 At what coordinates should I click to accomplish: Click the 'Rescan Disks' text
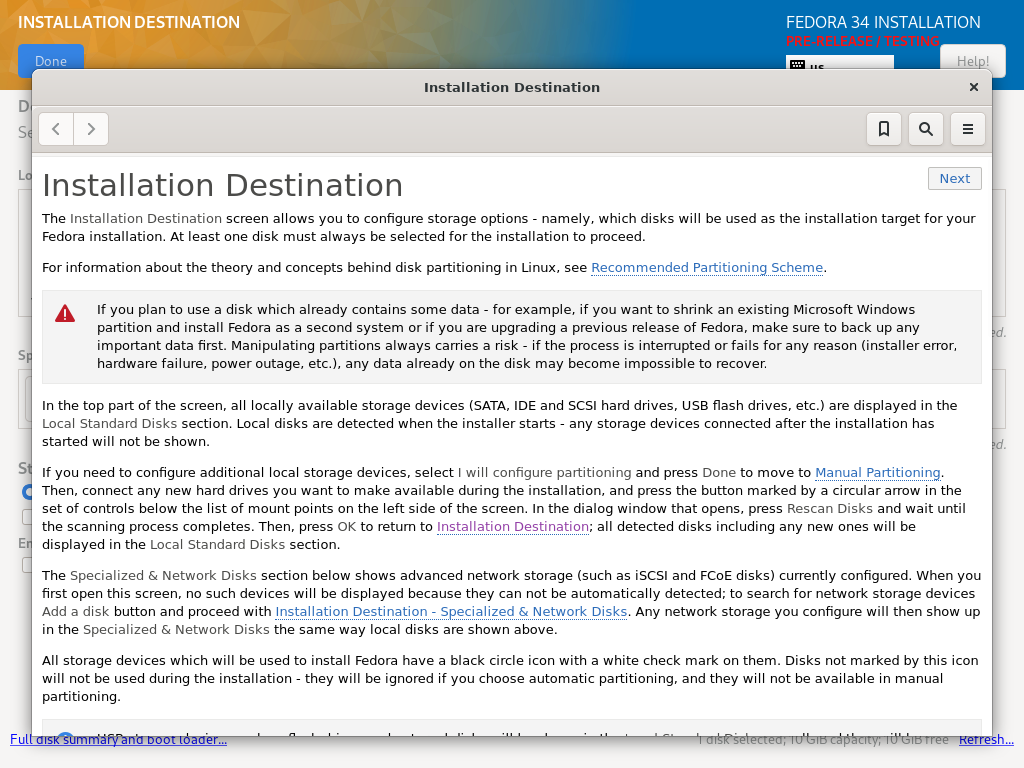click(x=829, y=509)
